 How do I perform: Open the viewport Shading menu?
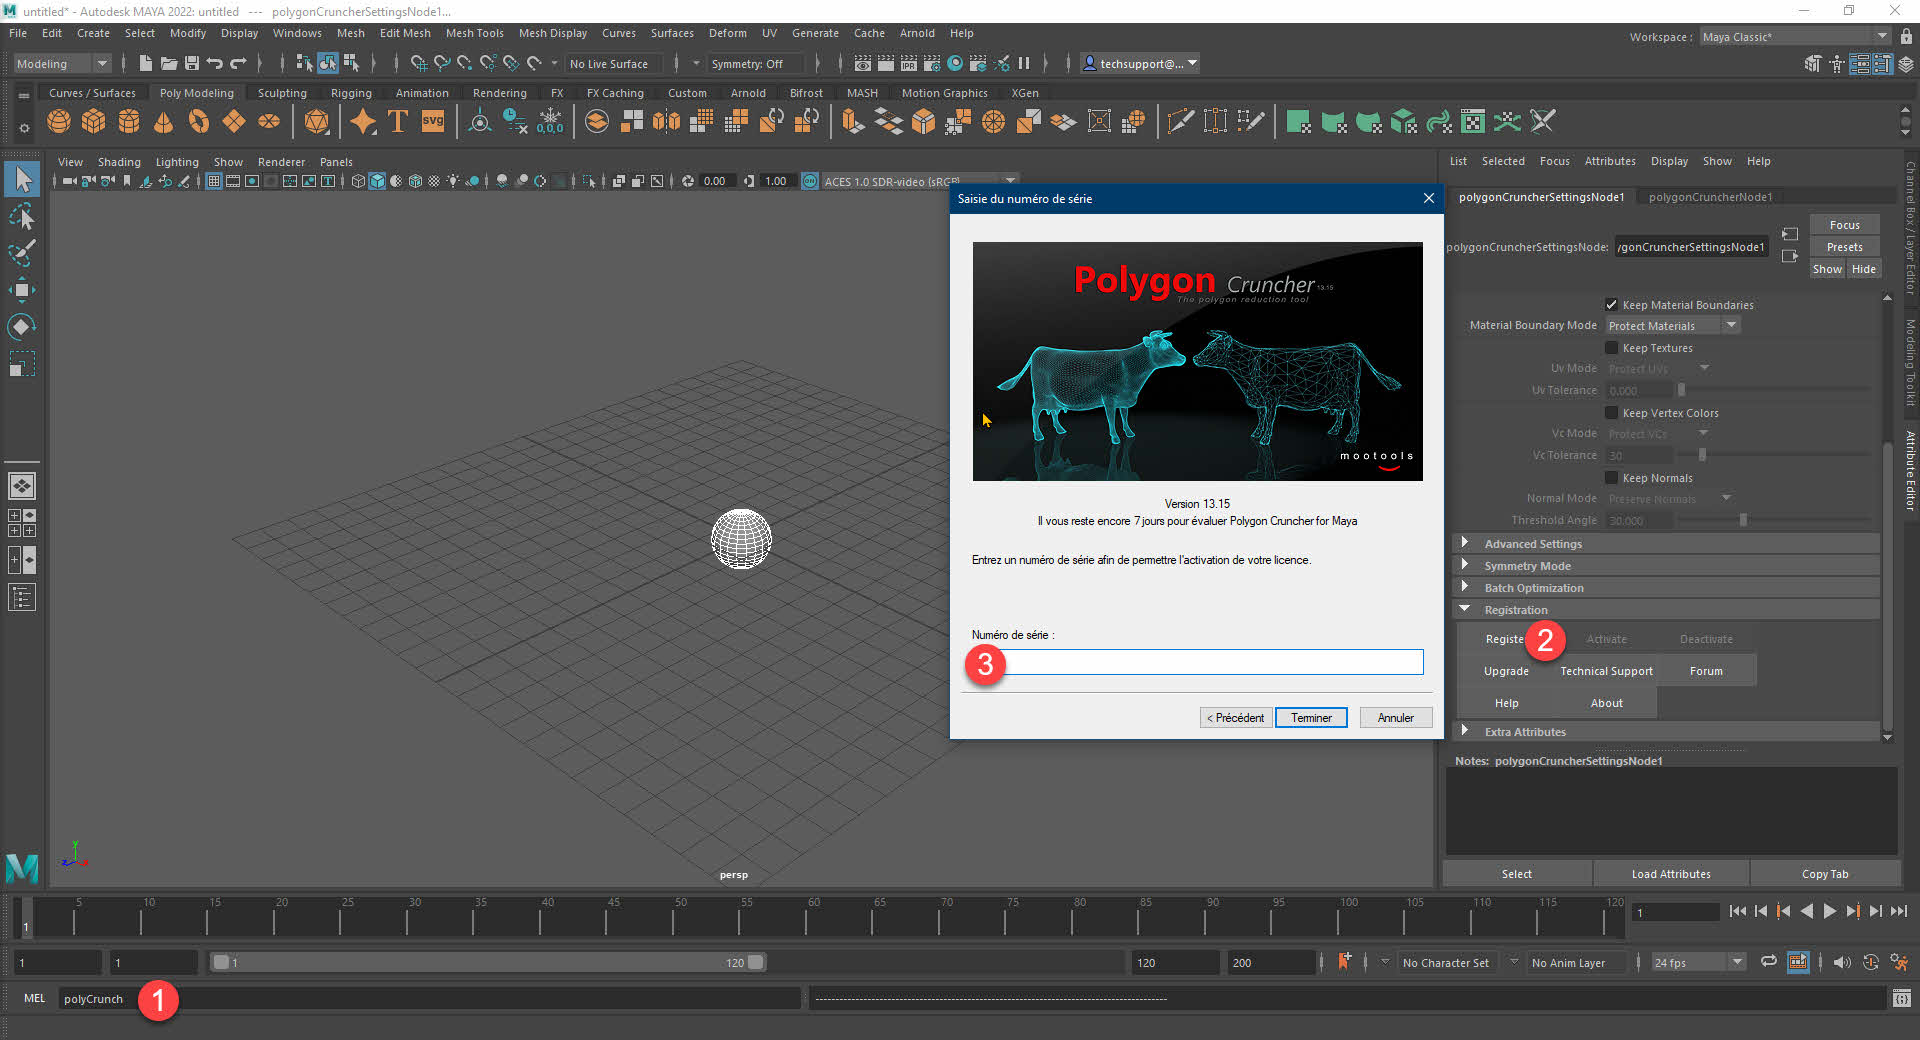tap(119, 162)
